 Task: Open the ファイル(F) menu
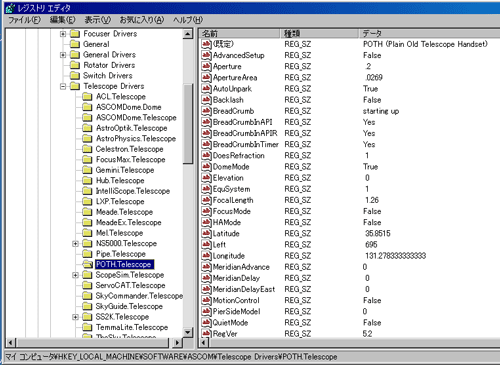pos(24,20)
